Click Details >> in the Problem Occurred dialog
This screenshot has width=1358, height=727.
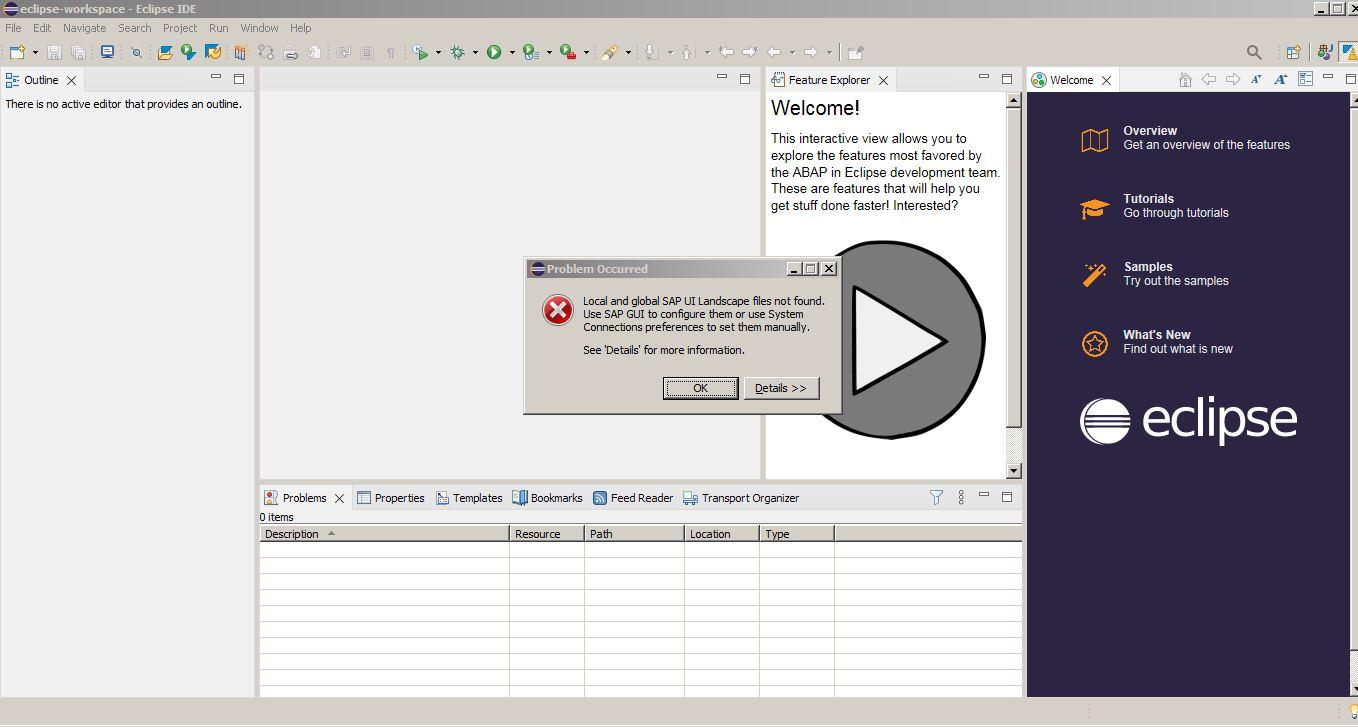coord(781,388)
